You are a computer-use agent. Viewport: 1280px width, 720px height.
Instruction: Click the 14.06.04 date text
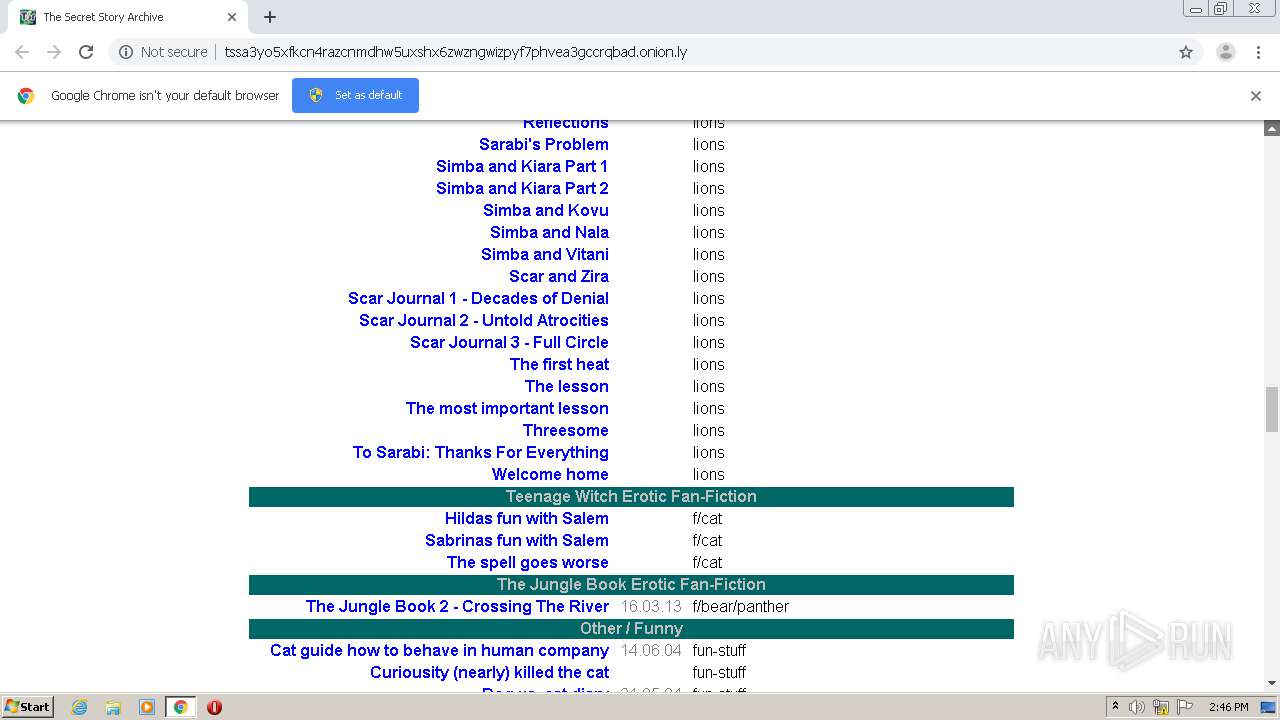651,650
